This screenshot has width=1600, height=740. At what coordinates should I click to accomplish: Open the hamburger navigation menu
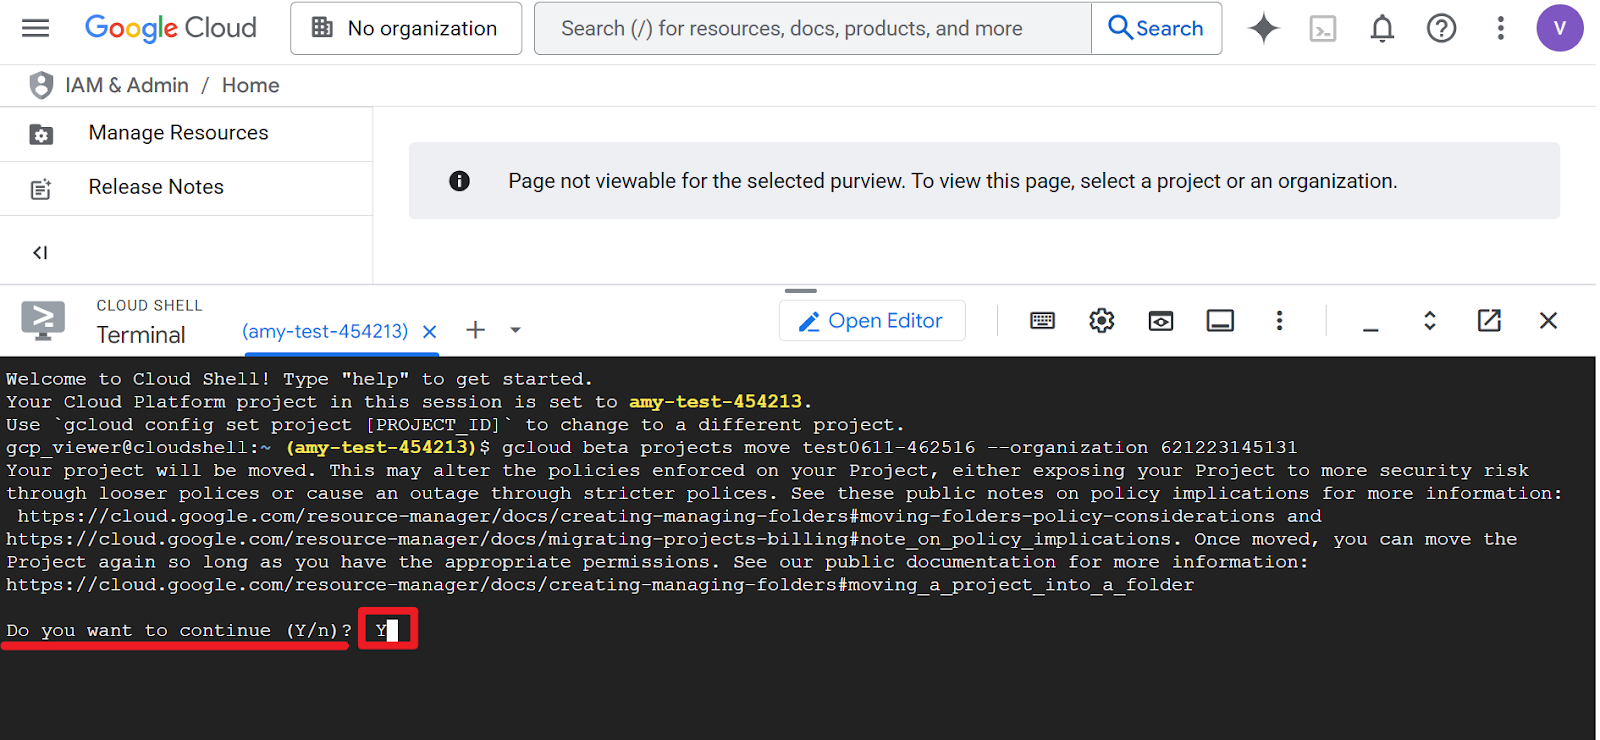(x=35, y=28)
